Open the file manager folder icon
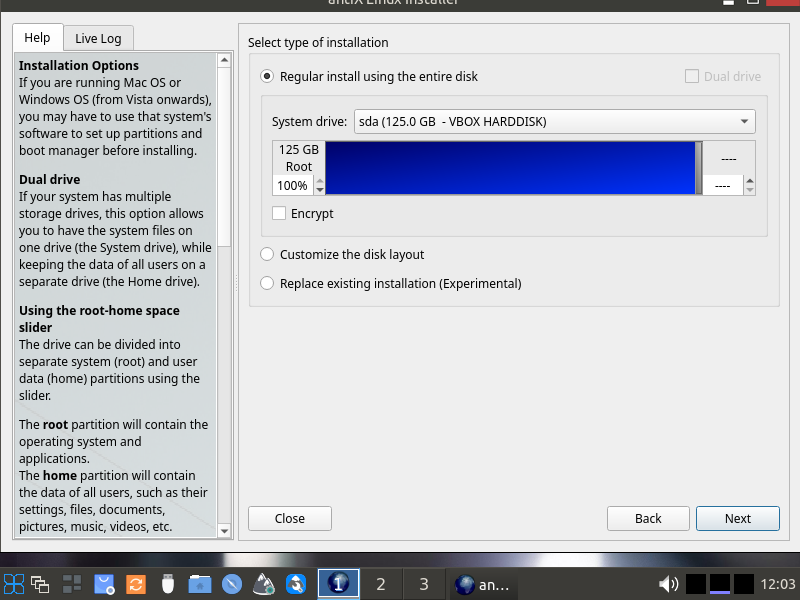The width and height of the screenshot is (800, 600). coord(200,584)
